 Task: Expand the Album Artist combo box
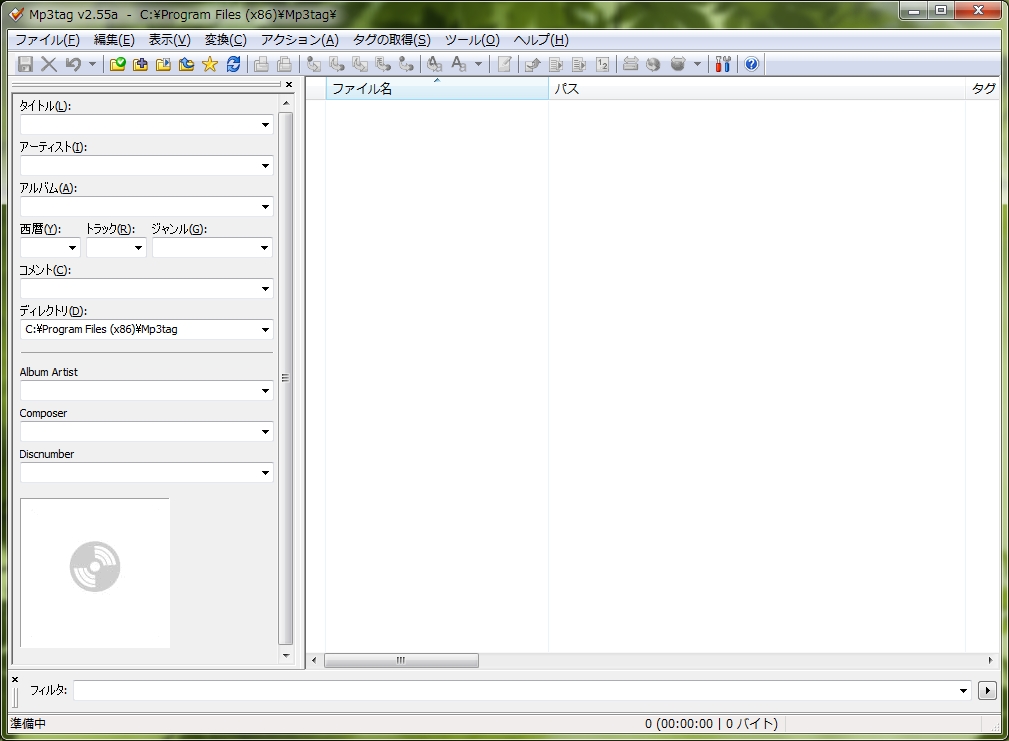[x=265, y=391]
